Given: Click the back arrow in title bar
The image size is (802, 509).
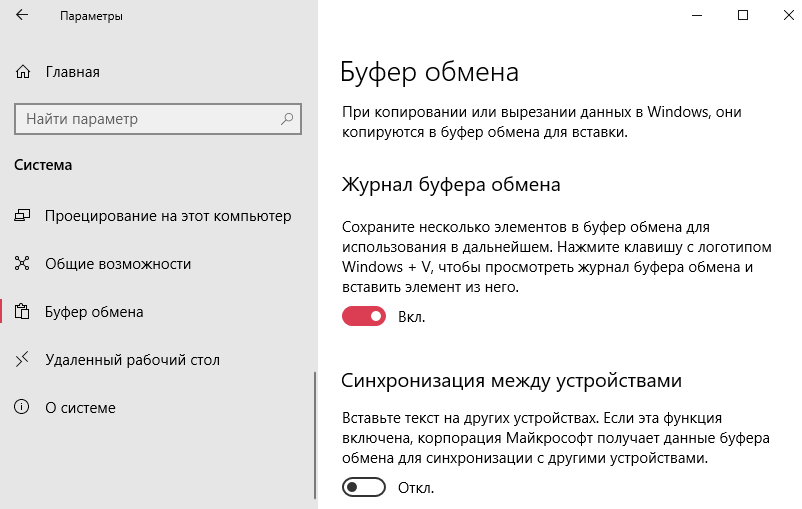Looking at the screenshot, I should tap(23, 16).
